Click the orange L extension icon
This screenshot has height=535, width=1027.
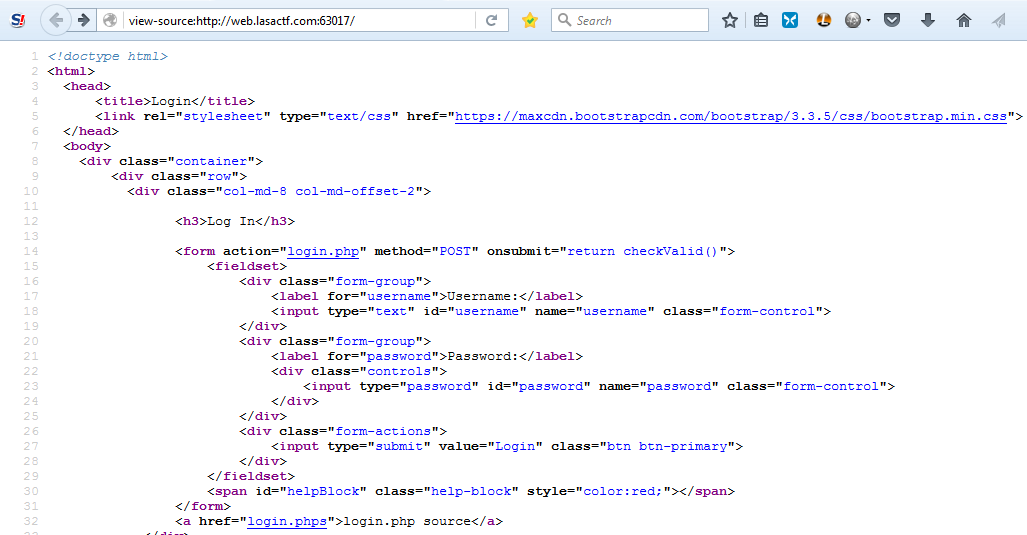tap(823, 20)
